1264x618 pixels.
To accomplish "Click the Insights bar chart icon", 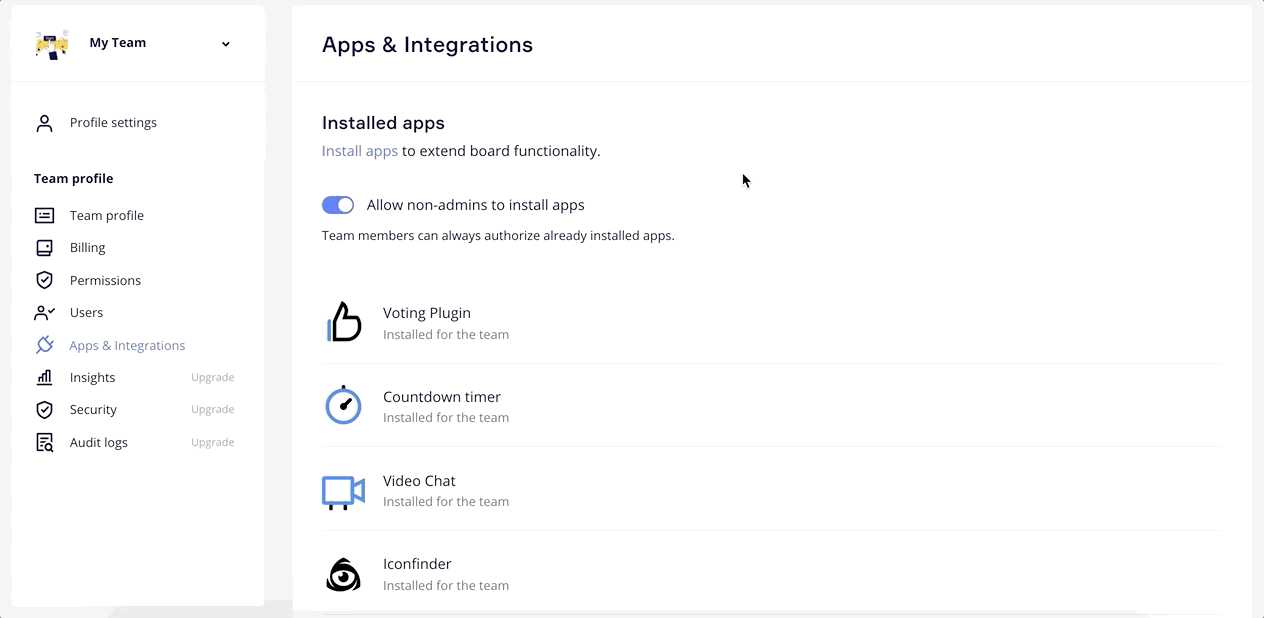I will click(44, 377).
